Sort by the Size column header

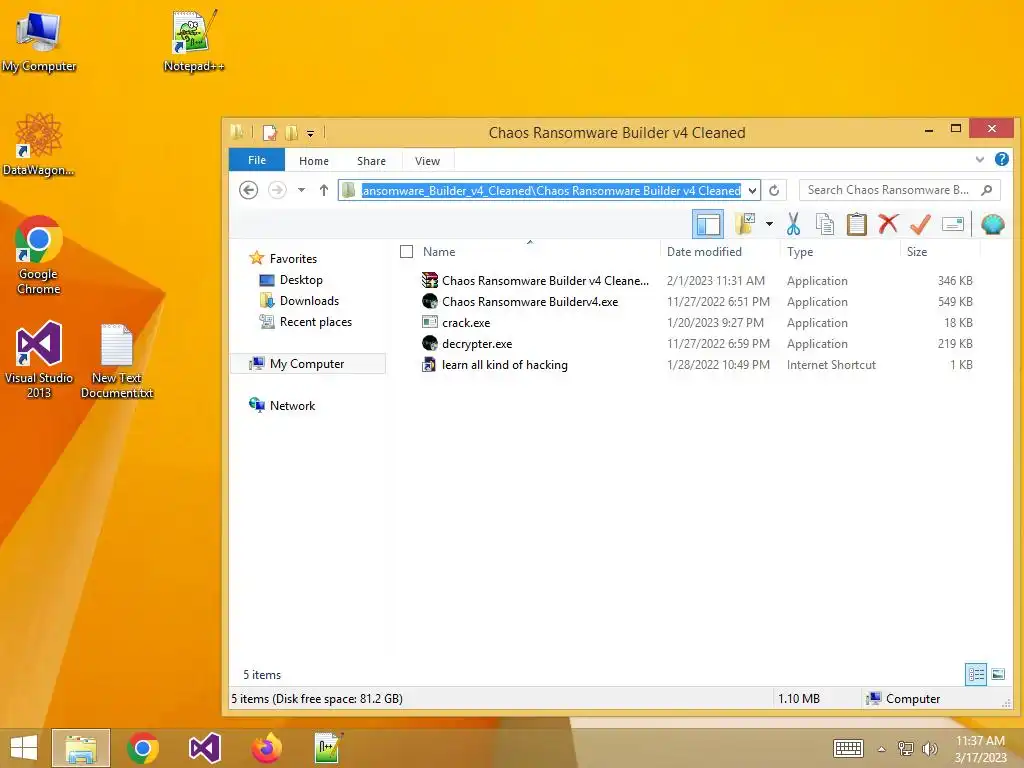click(916, 251)
